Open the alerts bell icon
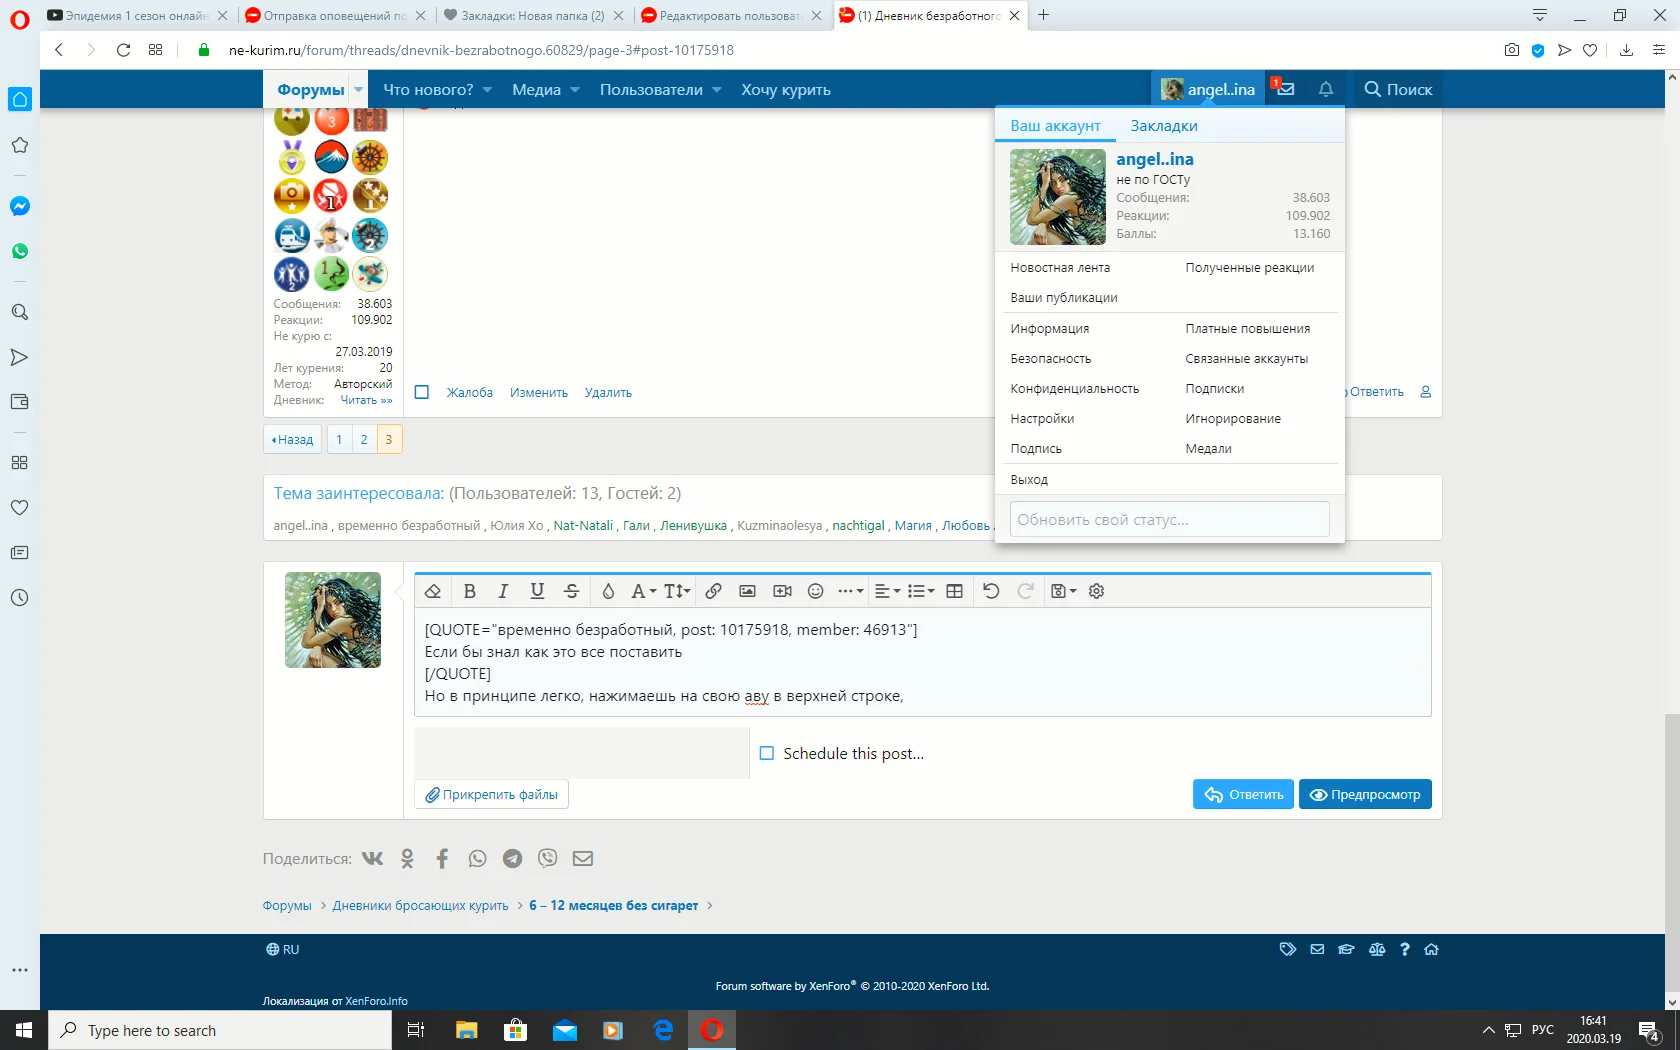1680x1050 pixels. click(1326, 89)
